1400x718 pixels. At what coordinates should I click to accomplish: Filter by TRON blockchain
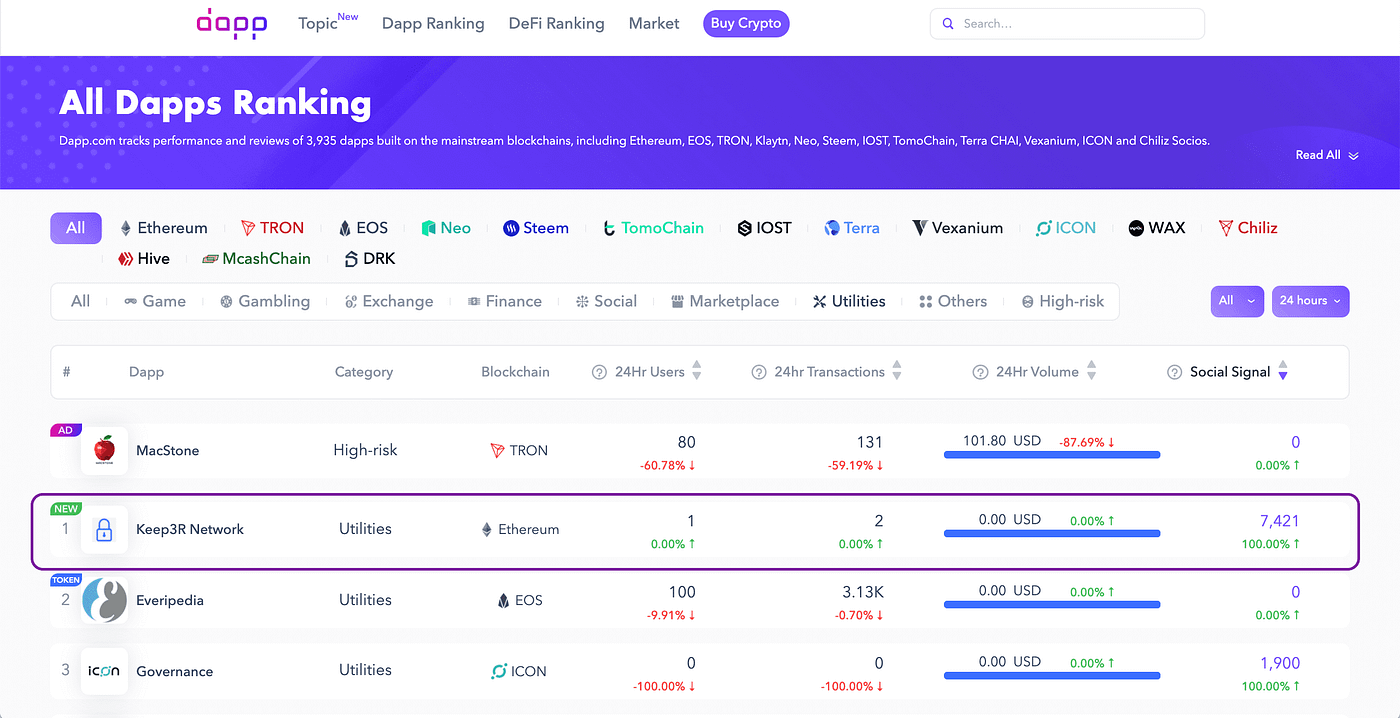272,228
